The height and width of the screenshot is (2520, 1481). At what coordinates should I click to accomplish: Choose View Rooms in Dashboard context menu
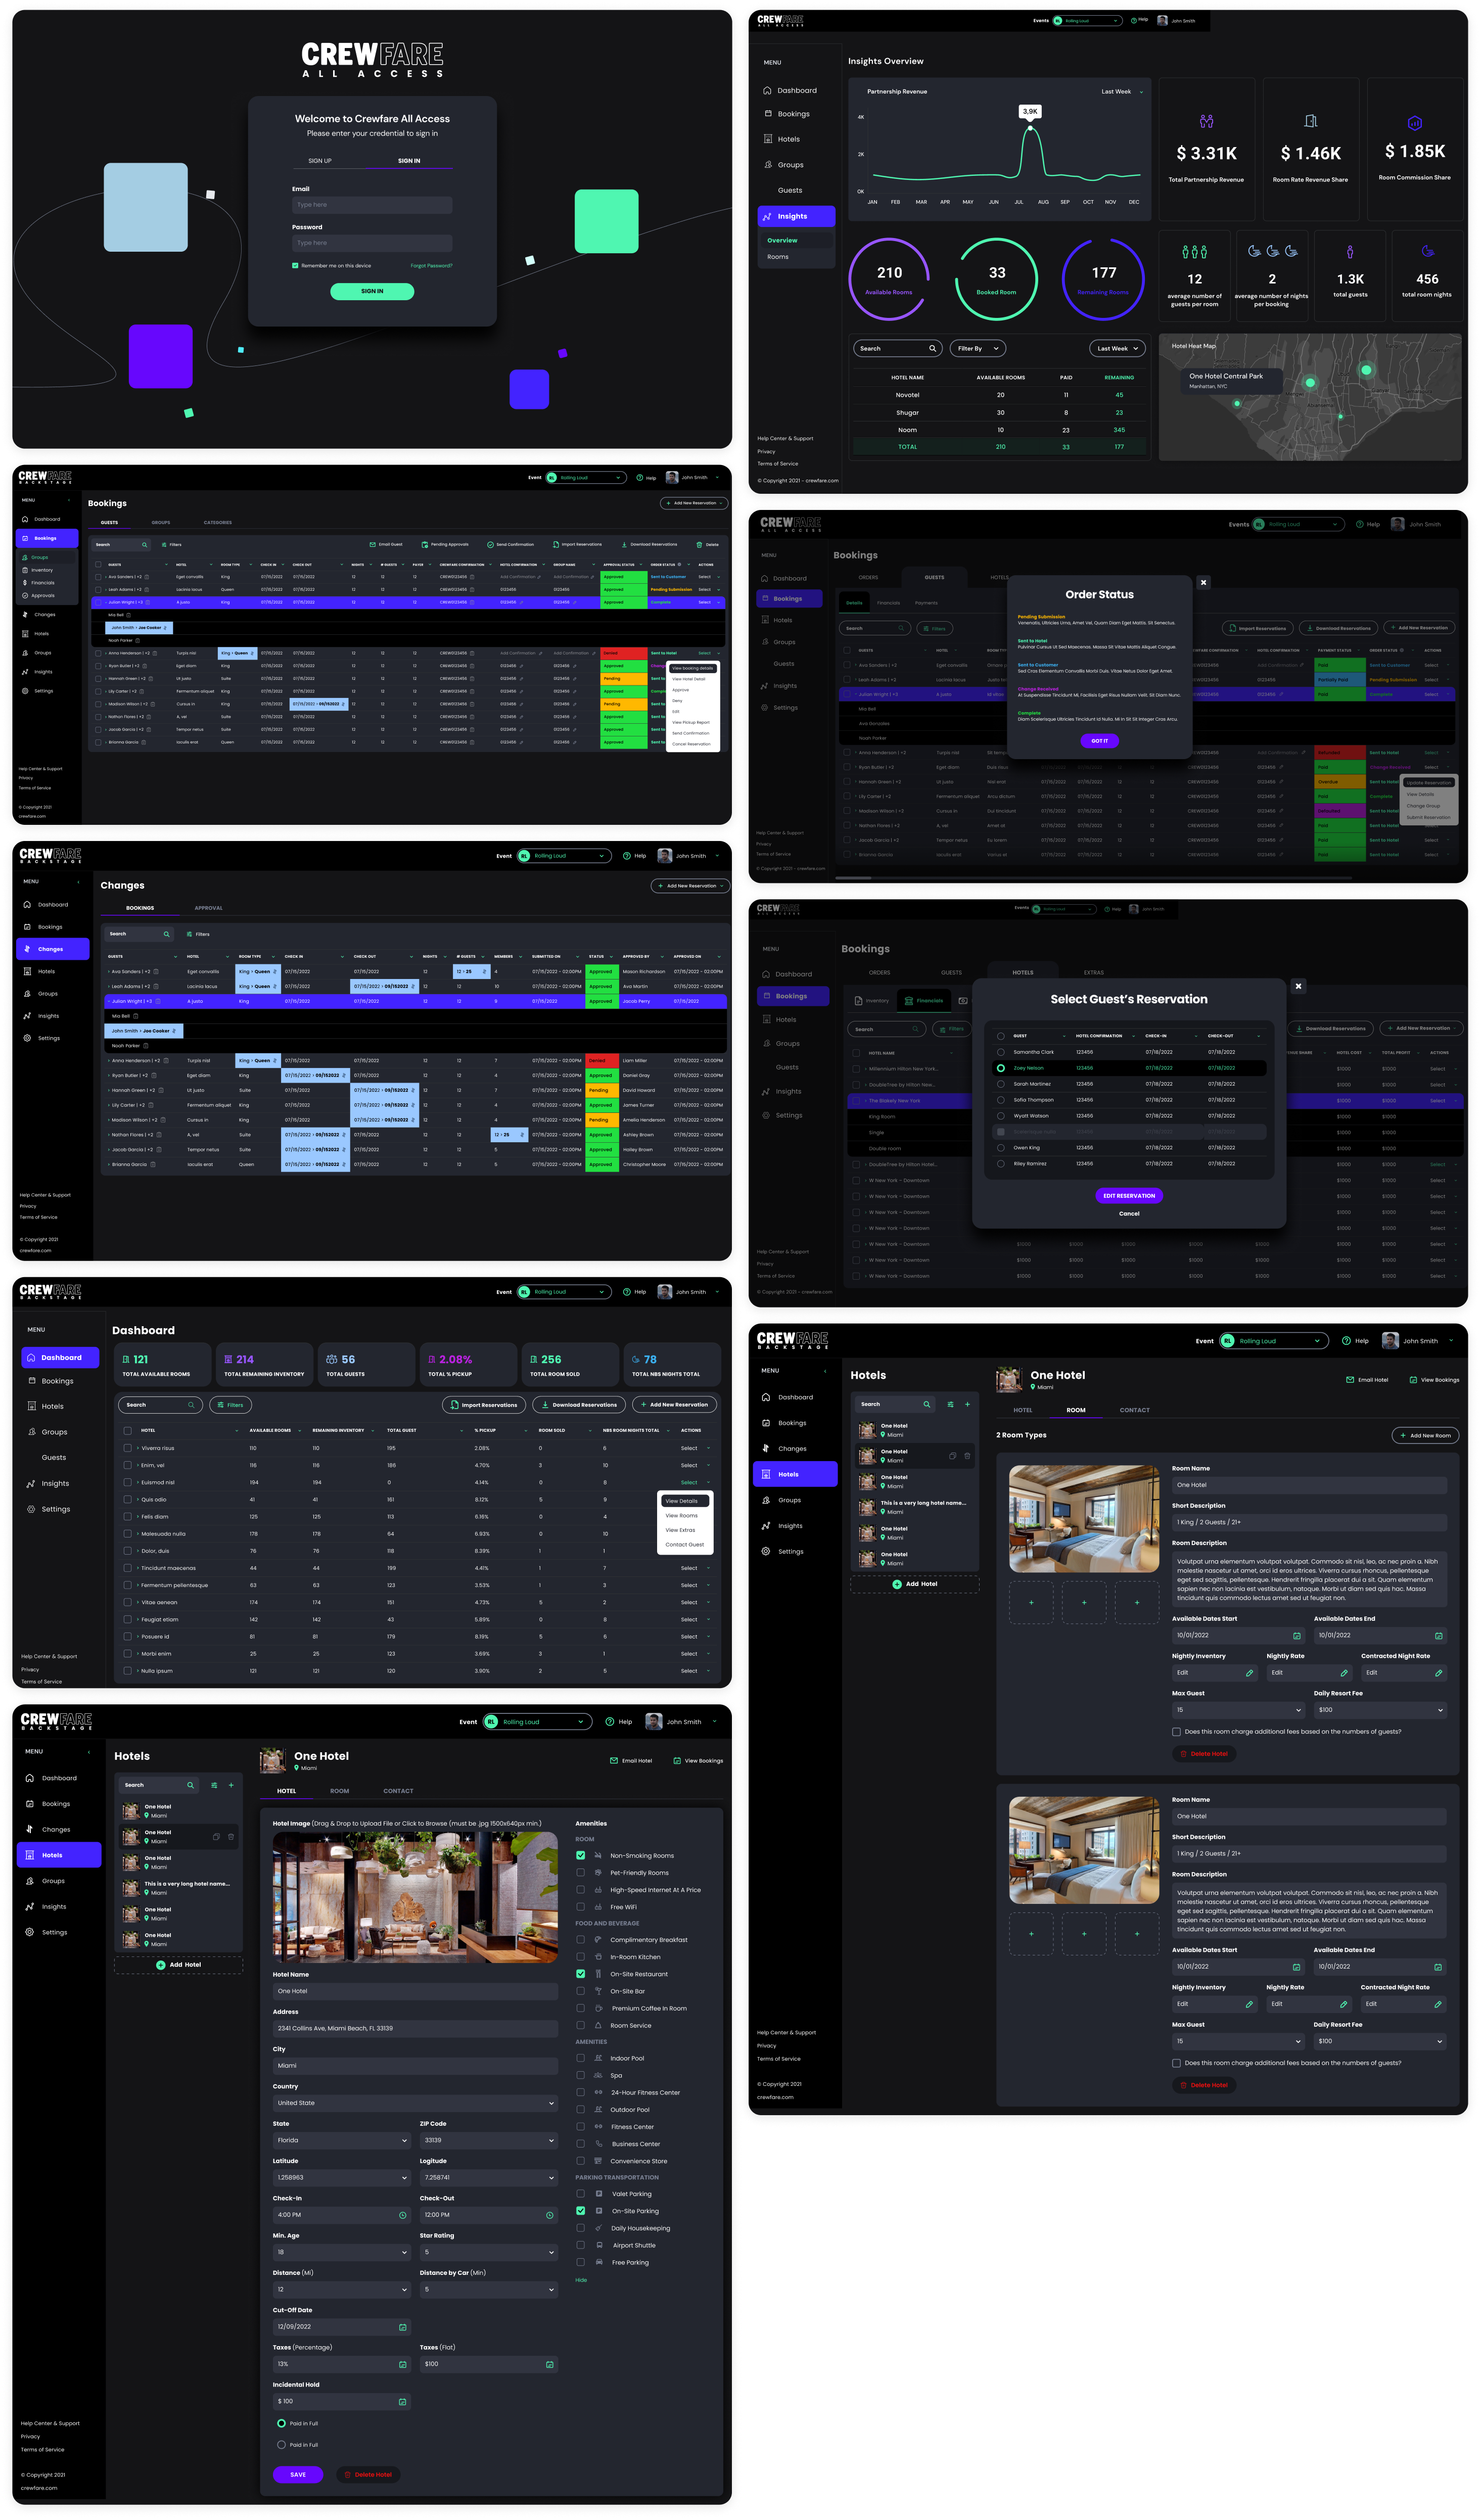click(682, 1515)
